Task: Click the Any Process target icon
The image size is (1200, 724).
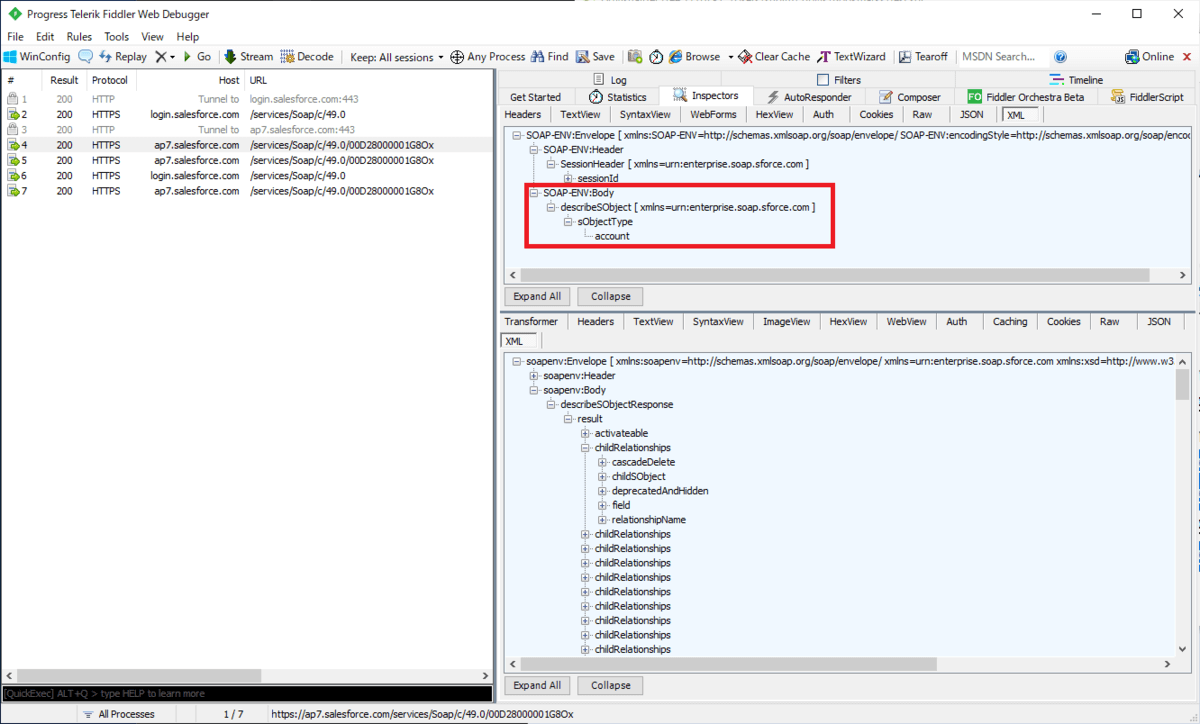Action: point(488,57)
